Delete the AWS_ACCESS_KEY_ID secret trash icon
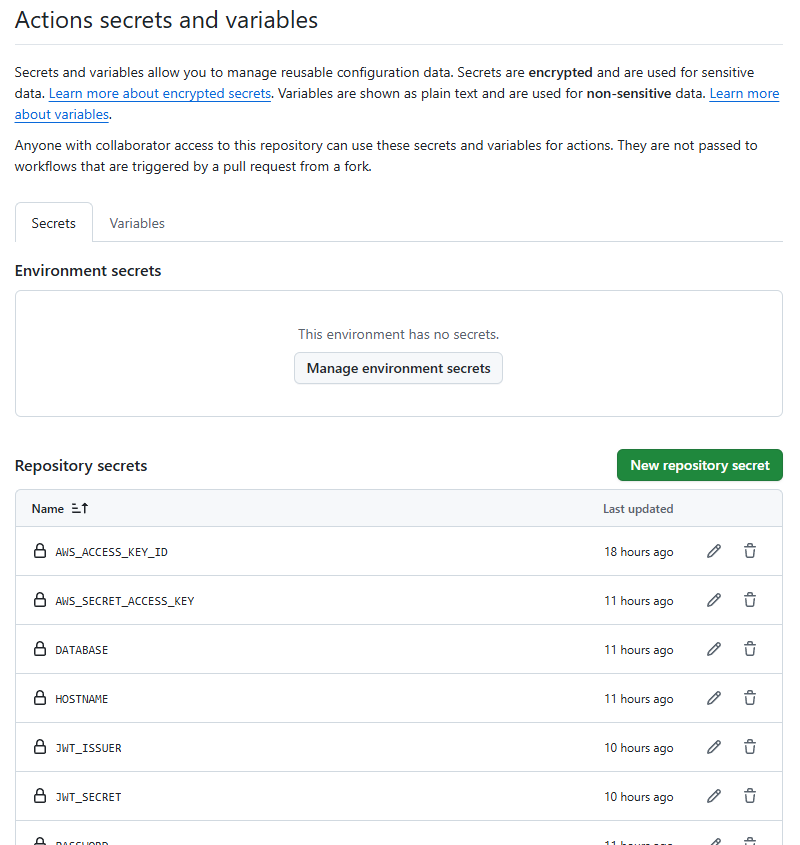The image size is (800, 845). pyautogui.click(x=750, y=551)
